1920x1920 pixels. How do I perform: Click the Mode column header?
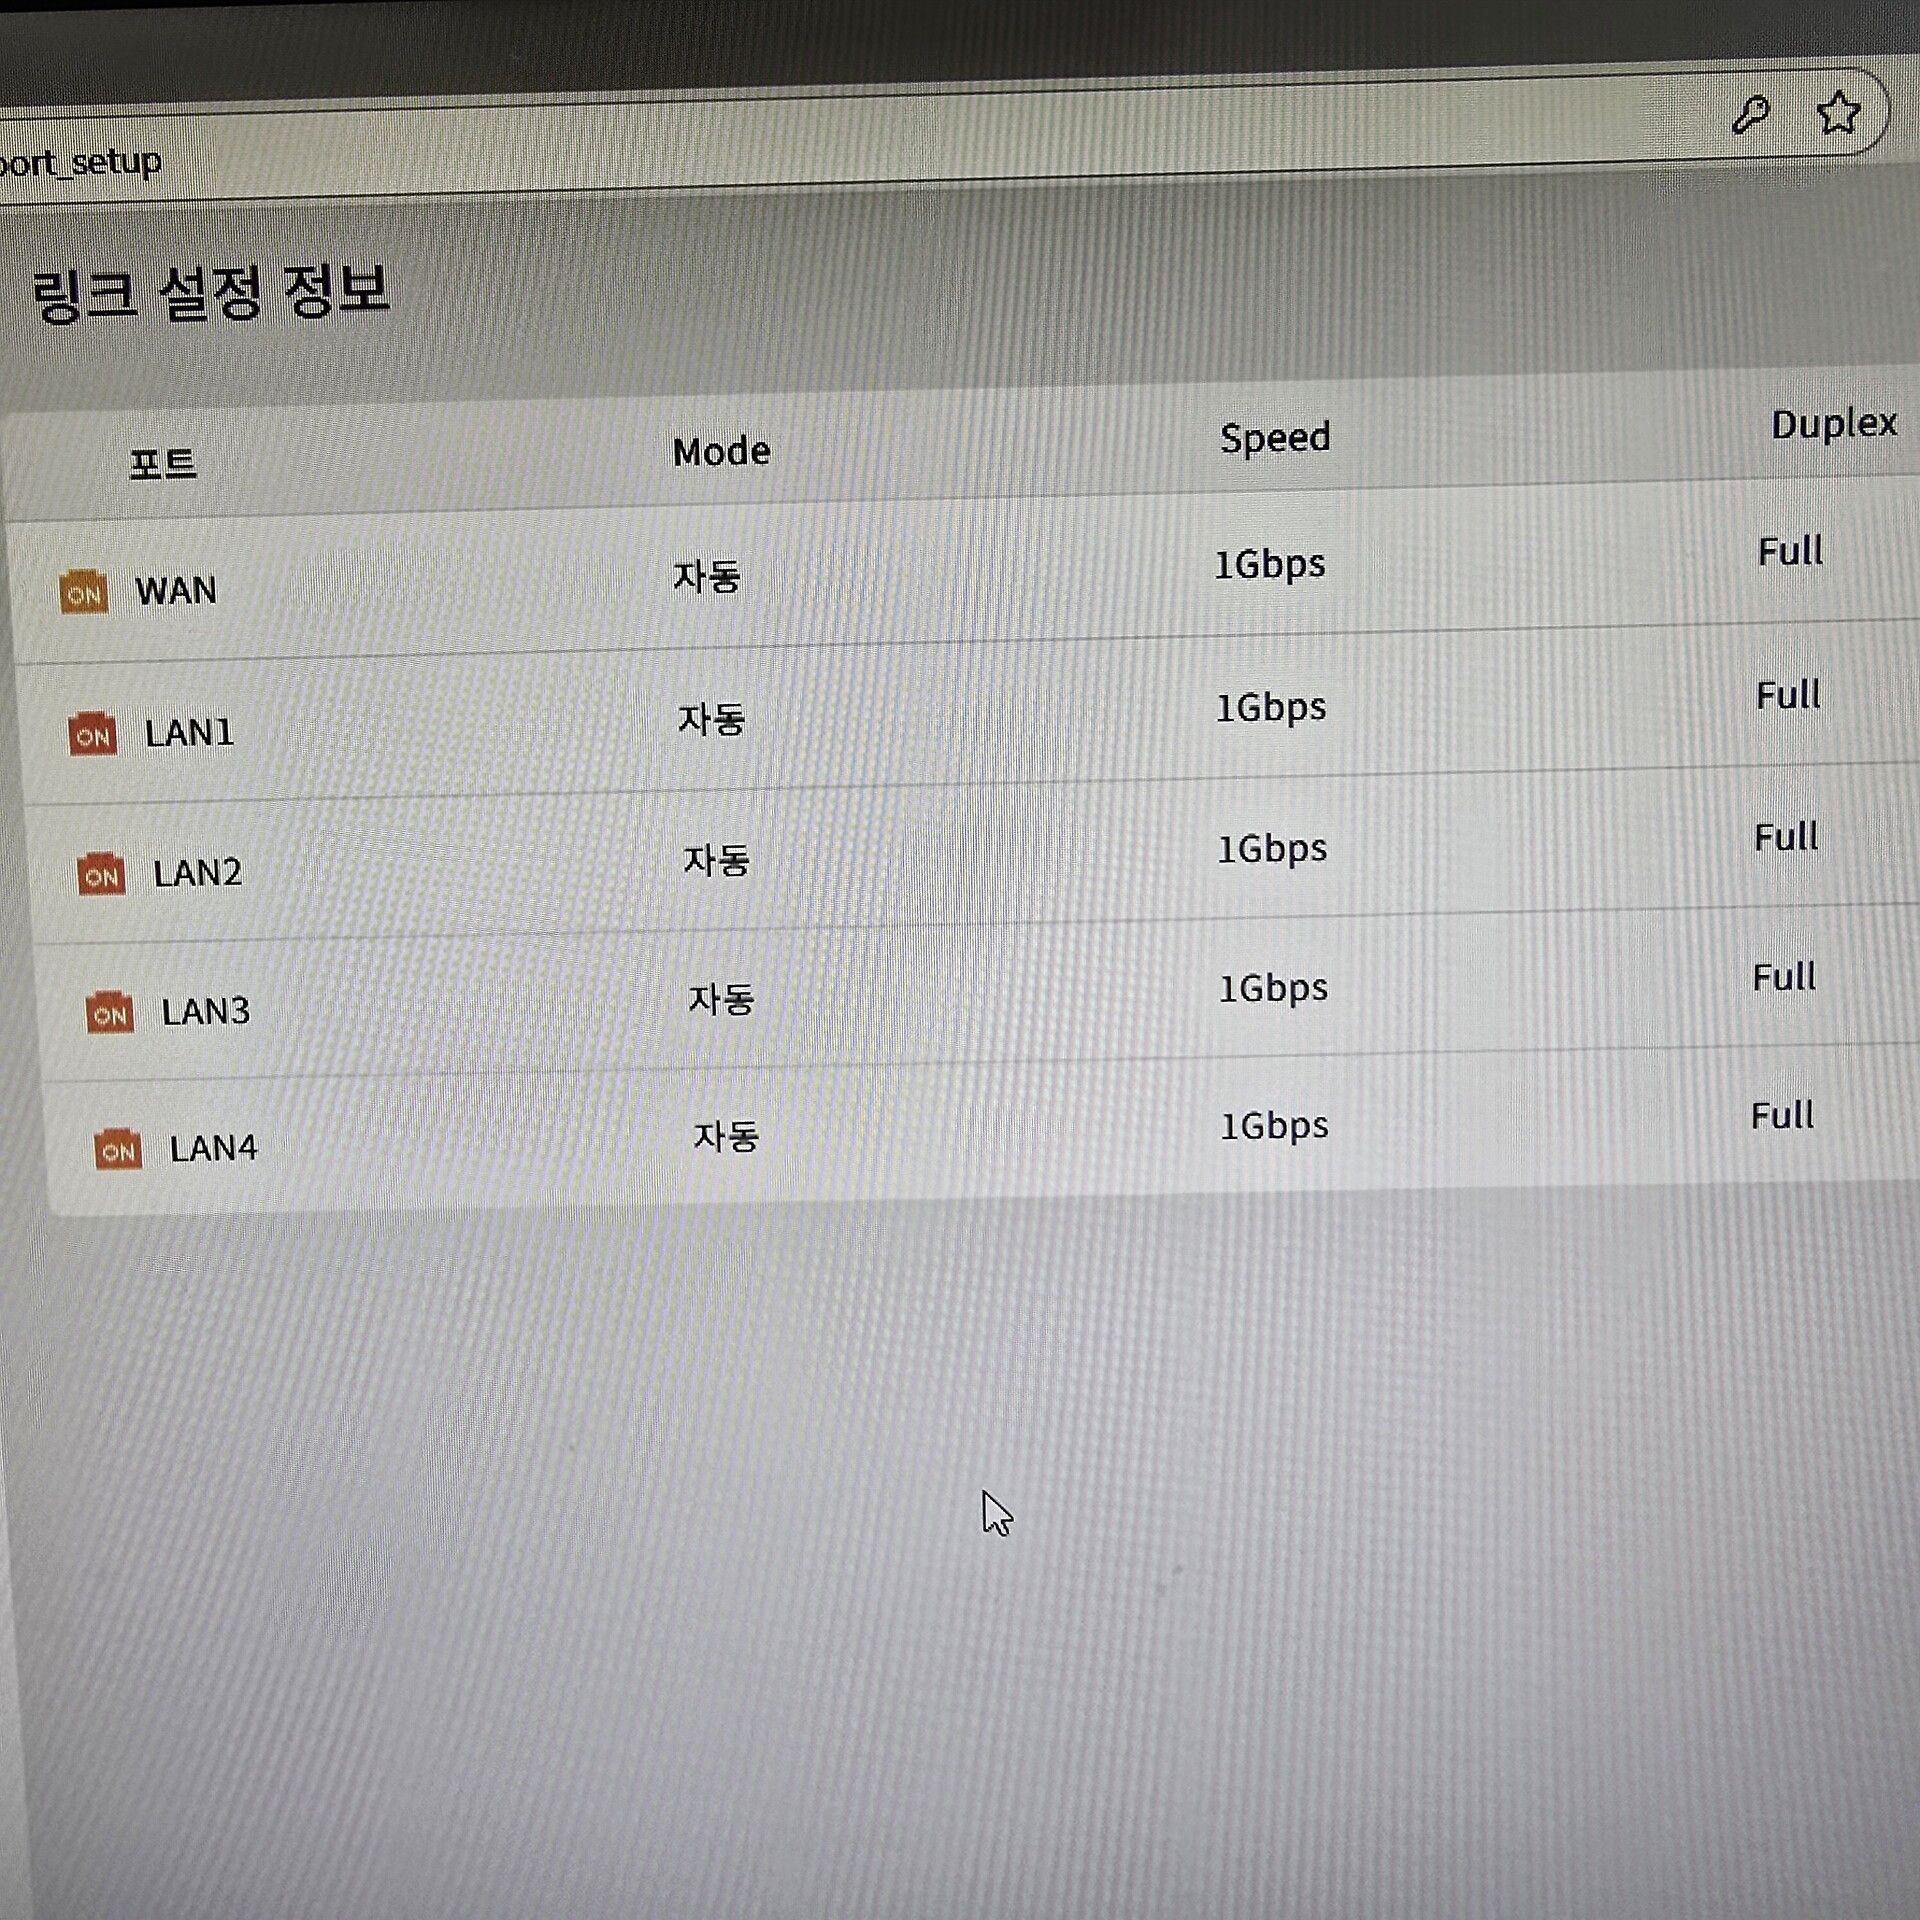pyautogui.click(x=721, y=452)
